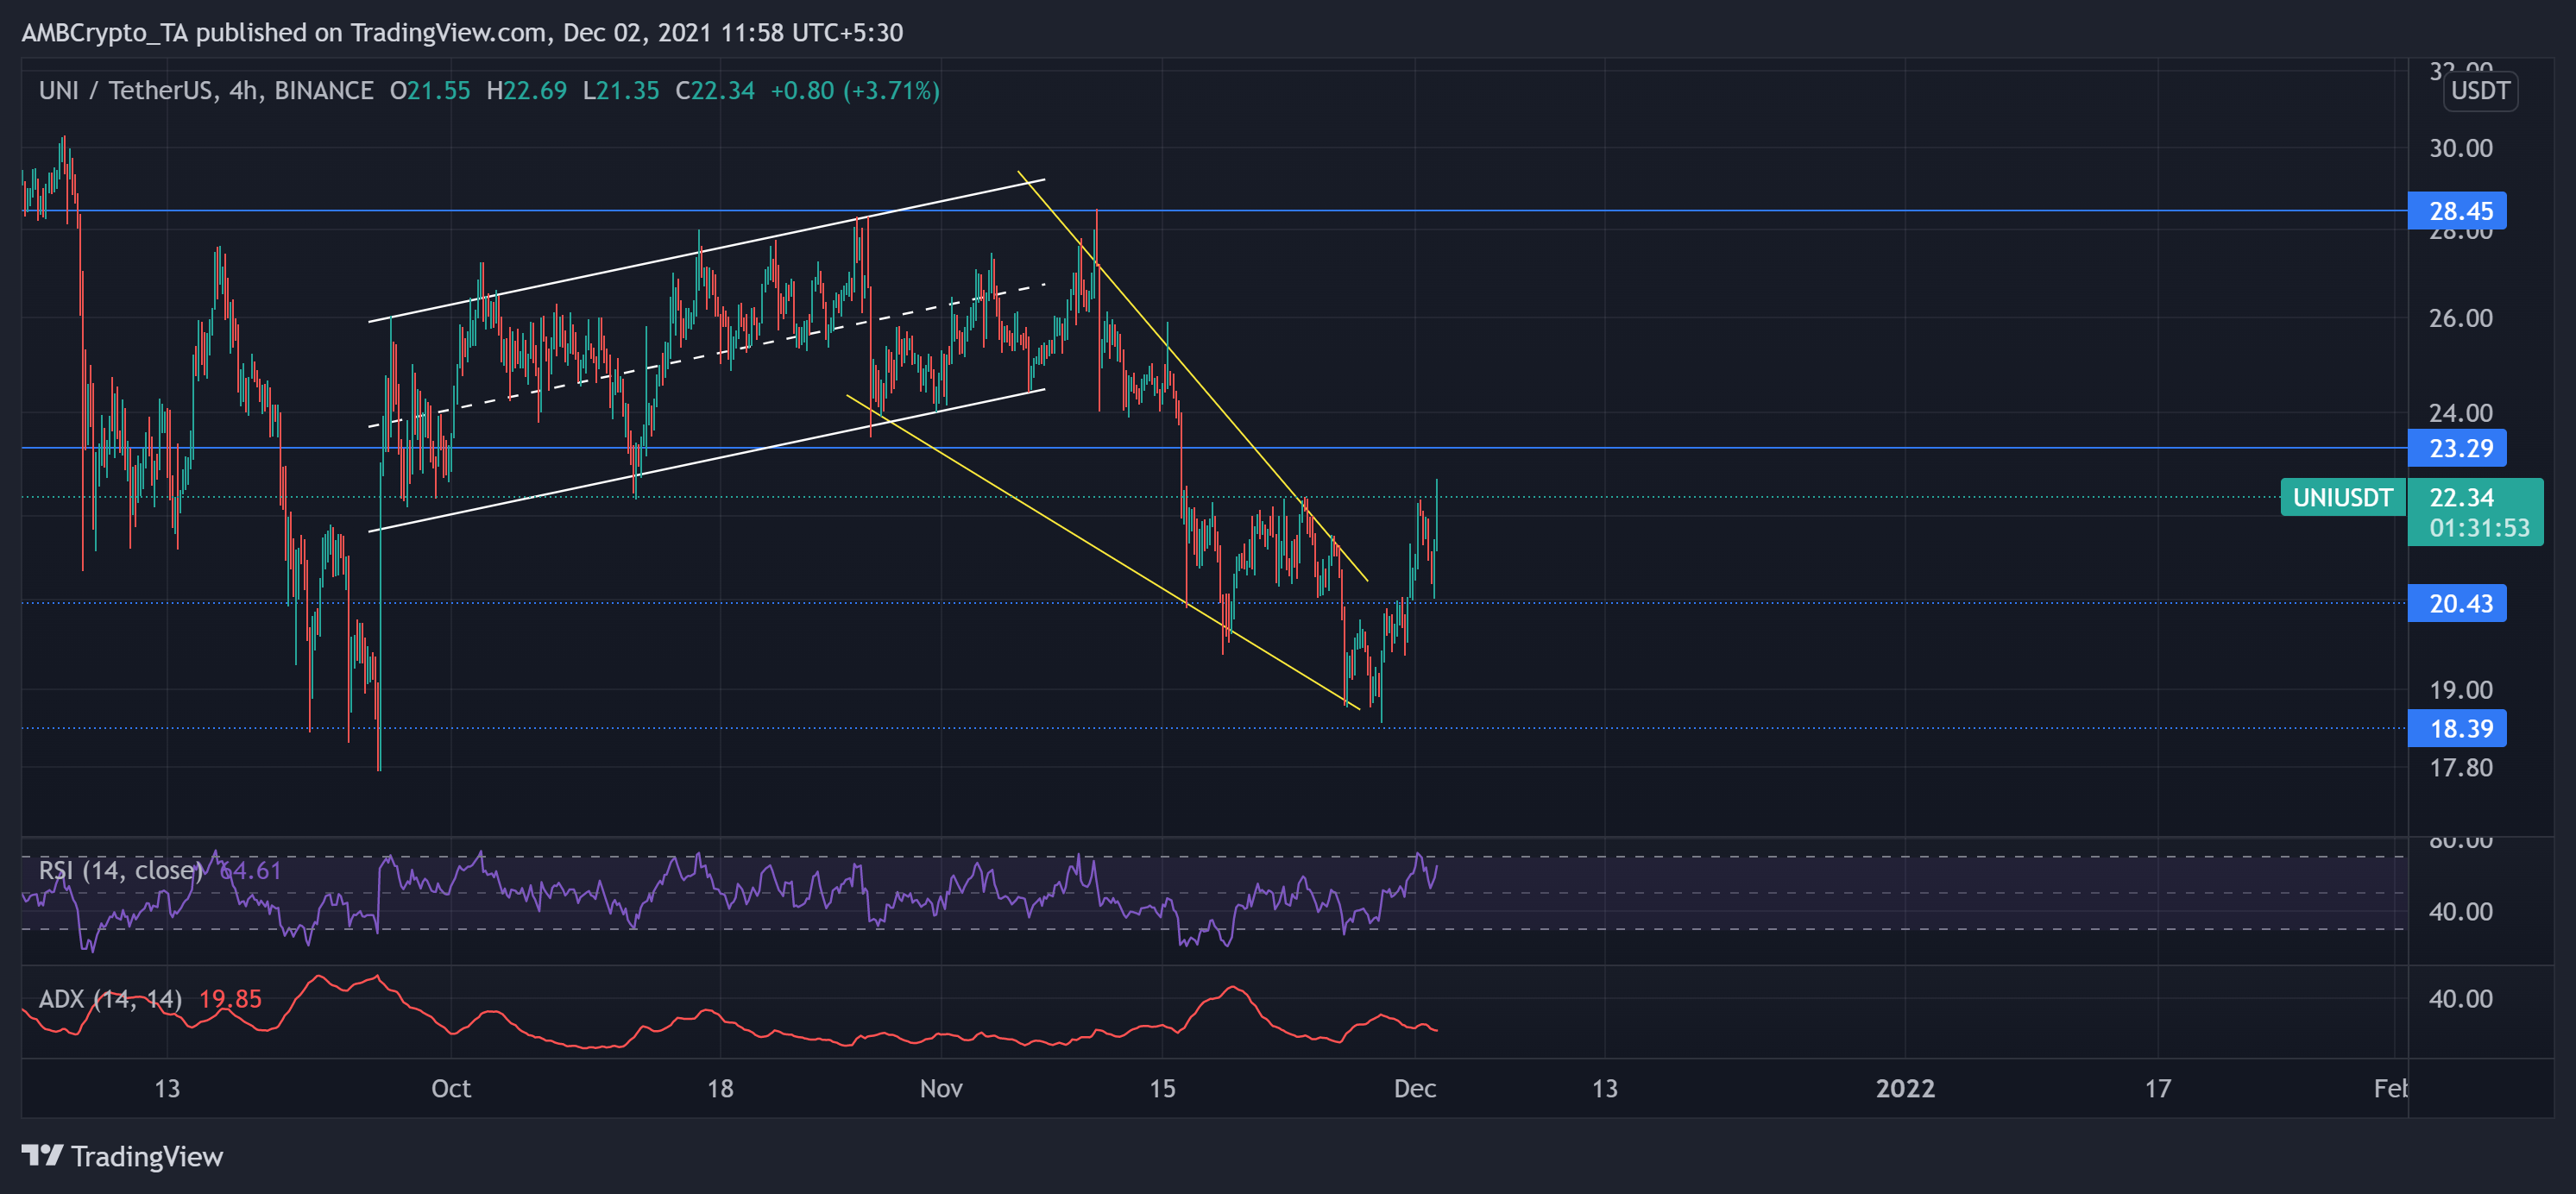The image size is (2576, 1194).
Task: Click the ADX pane 40.00 axis label
Action: tap(2461, 998)
